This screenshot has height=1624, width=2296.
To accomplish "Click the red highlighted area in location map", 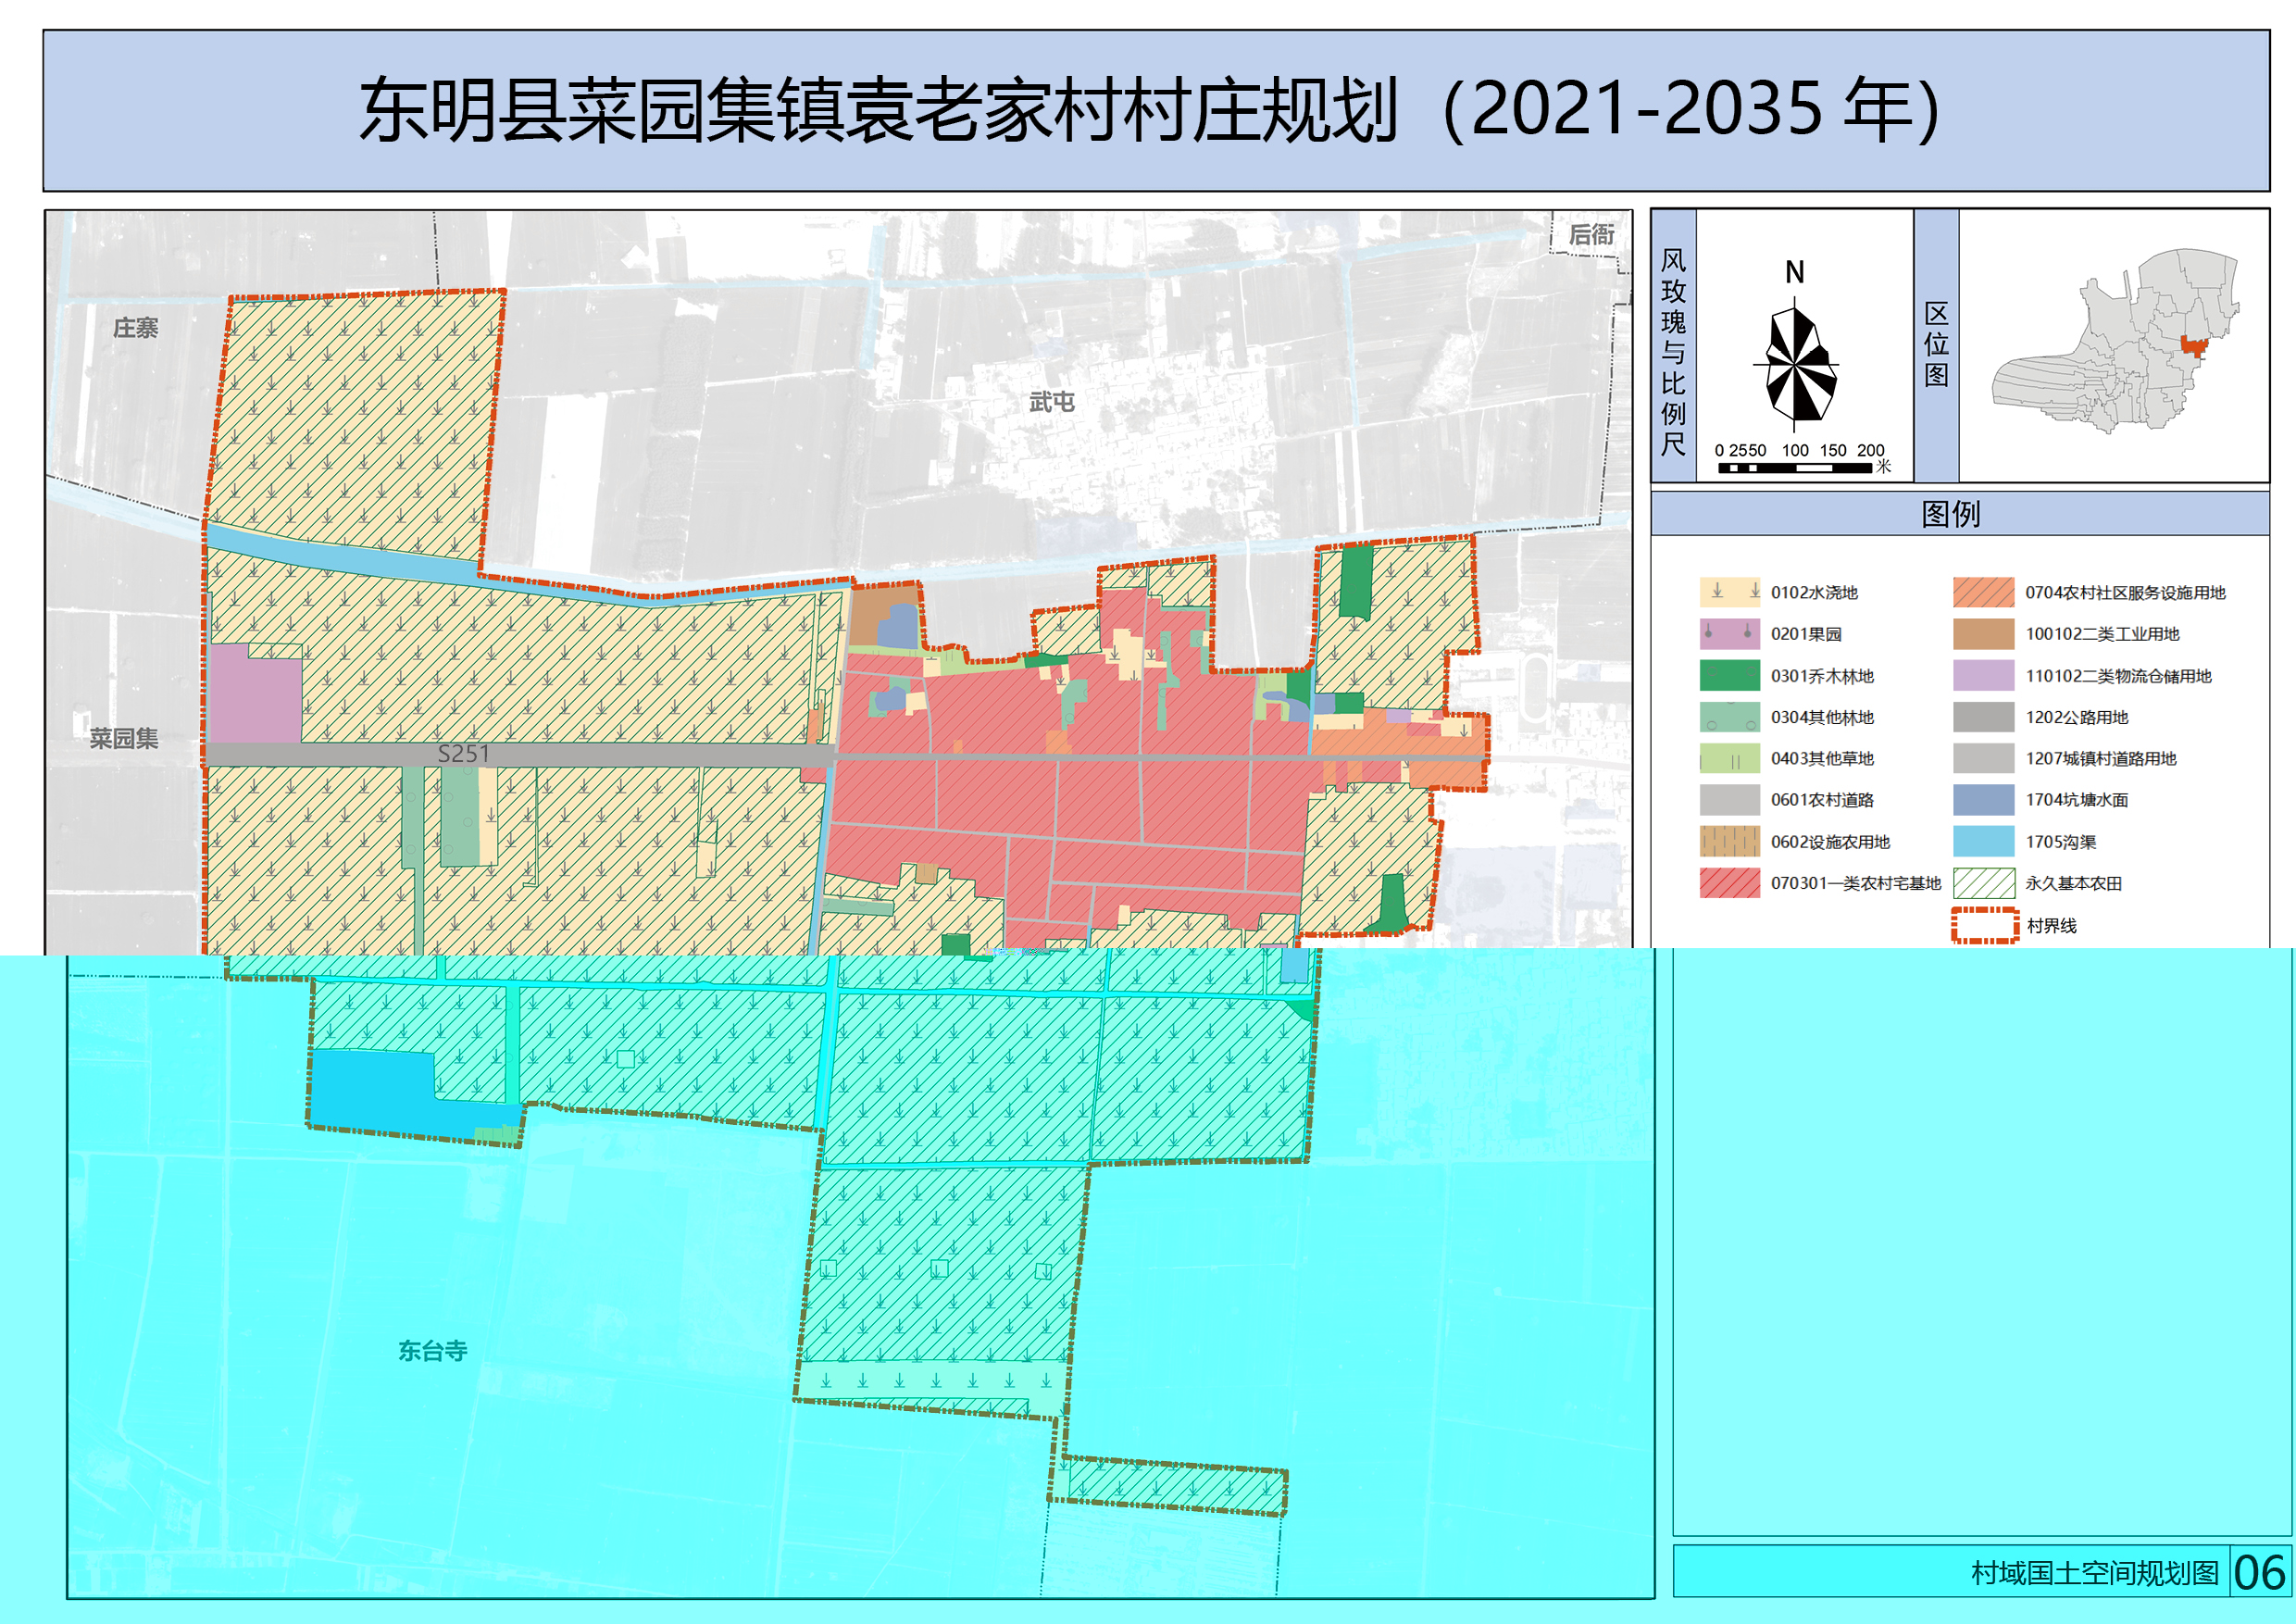I will pos(2193,346).
